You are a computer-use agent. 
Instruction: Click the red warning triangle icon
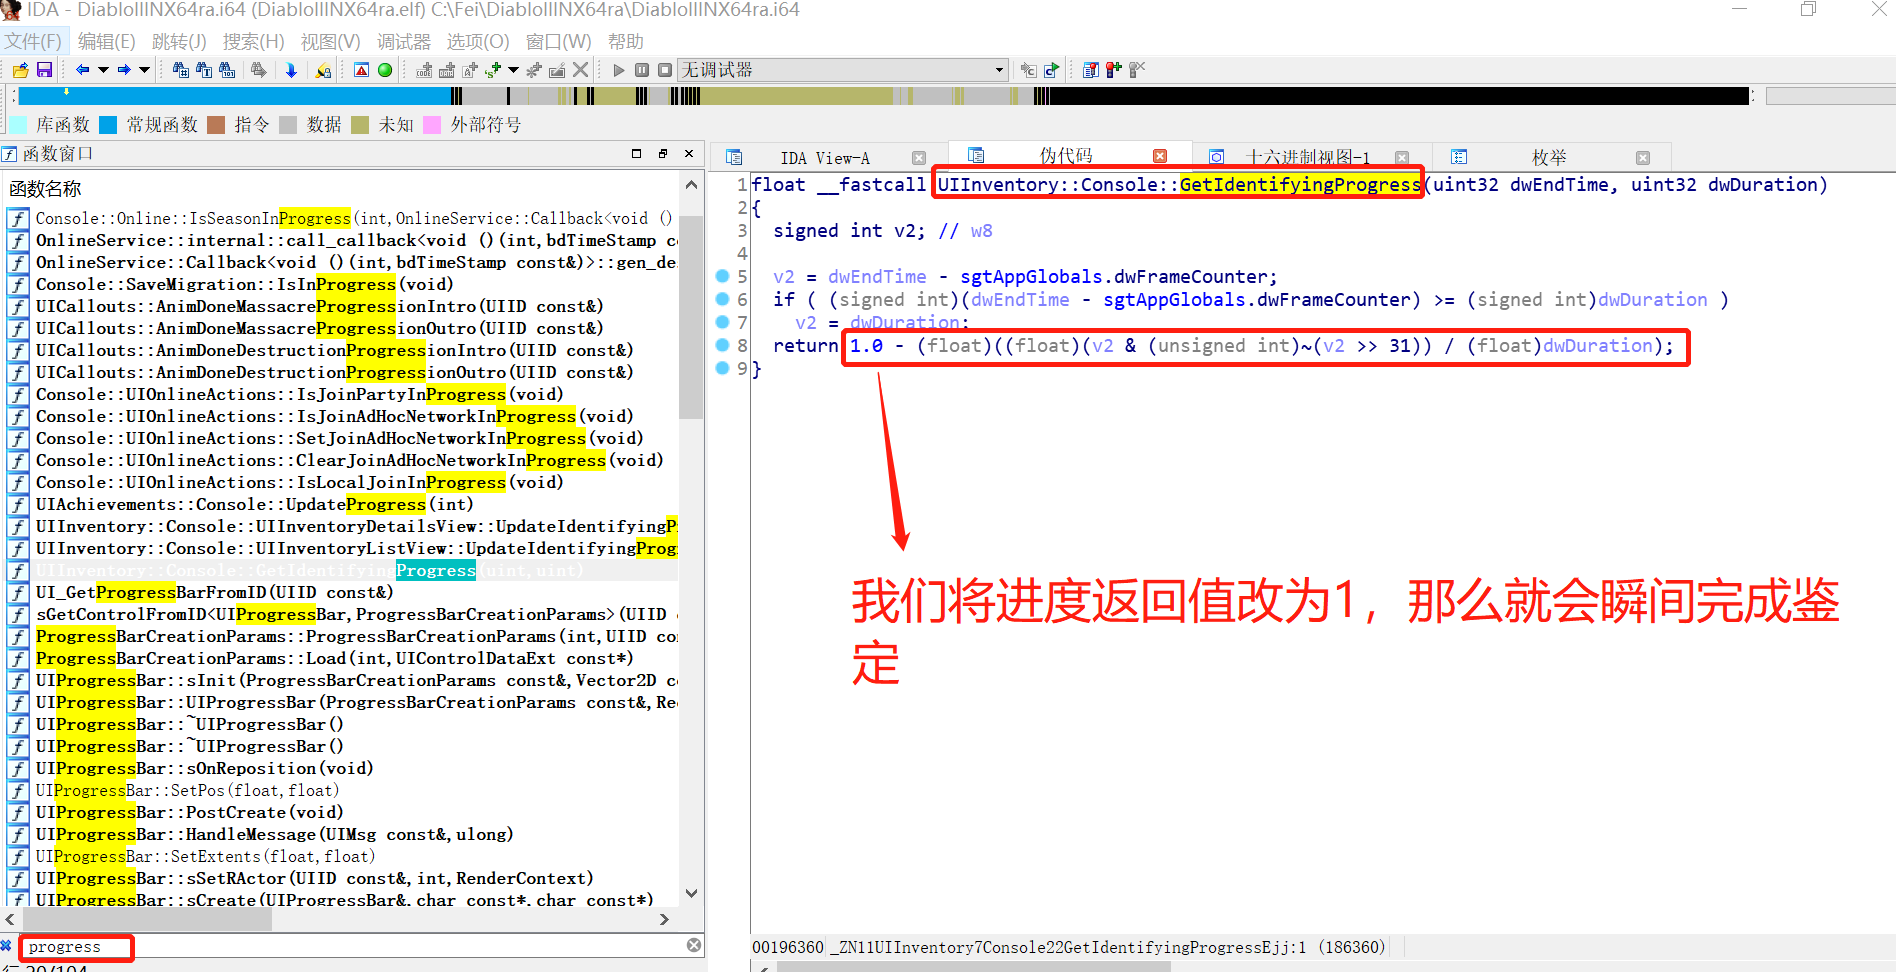pyautogui.click(x=361, y=70)
